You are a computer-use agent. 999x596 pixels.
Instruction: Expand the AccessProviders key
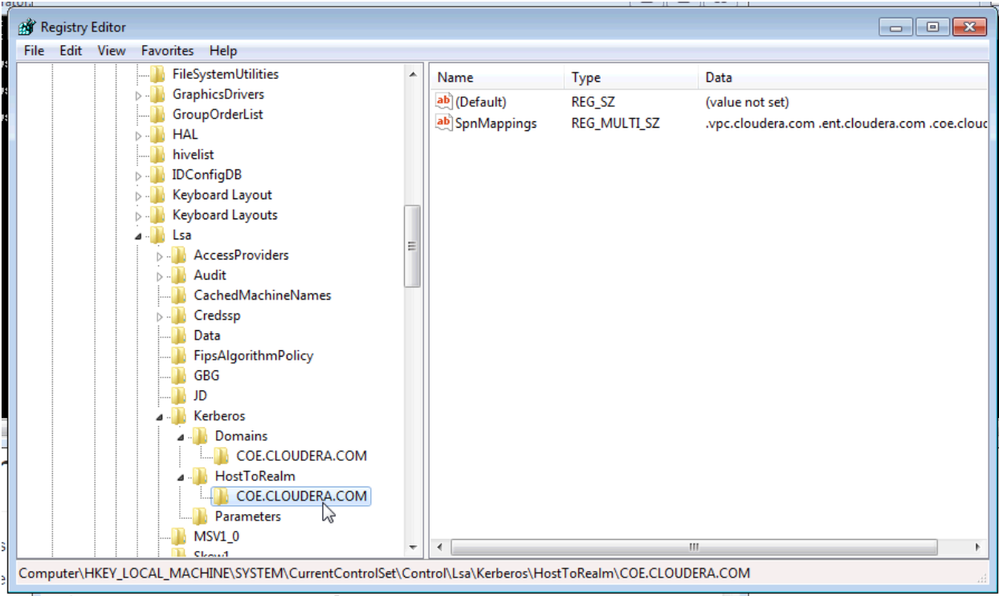[x=159, y=256]
